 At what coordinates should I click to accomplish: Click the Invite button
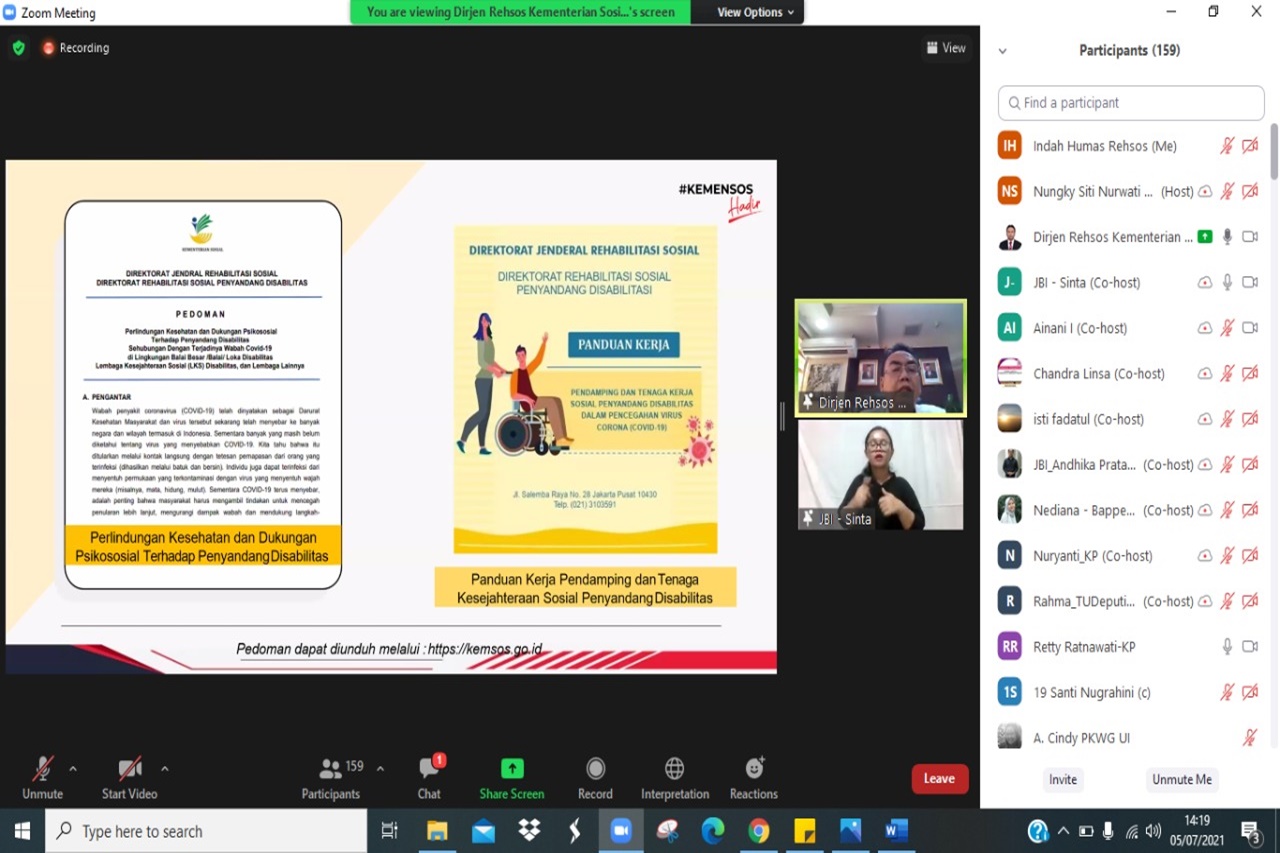click(1063, 780)
